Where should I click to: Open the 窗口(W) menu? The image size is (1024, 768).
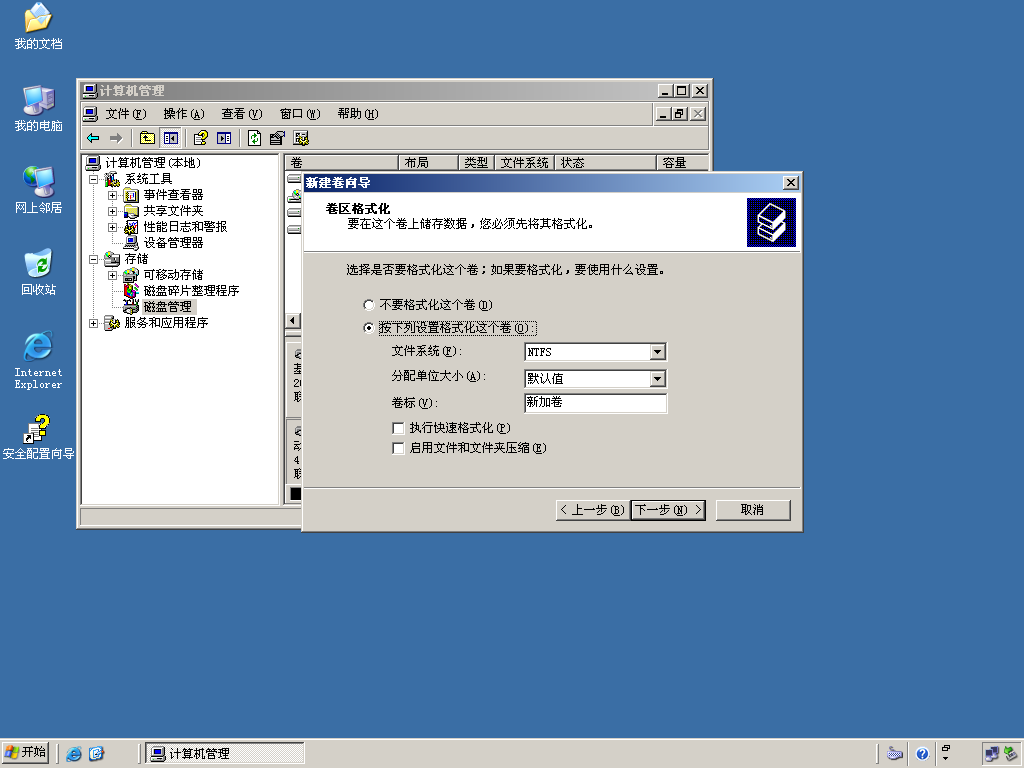tap(300, 114)
